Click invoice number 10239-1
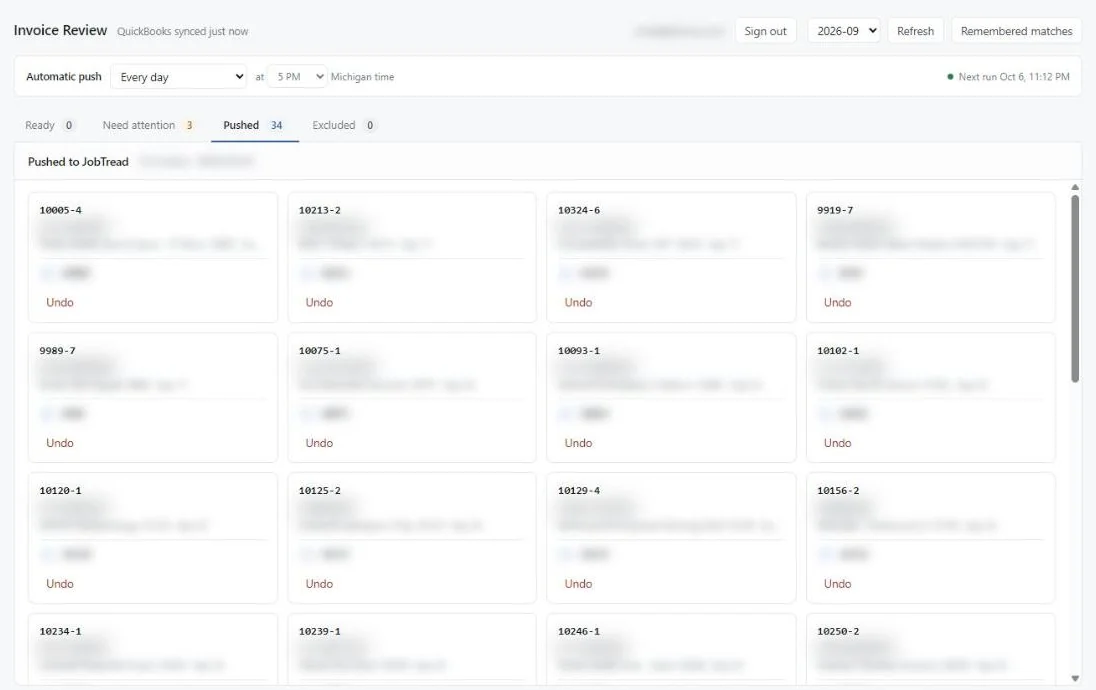 point(319,631)
